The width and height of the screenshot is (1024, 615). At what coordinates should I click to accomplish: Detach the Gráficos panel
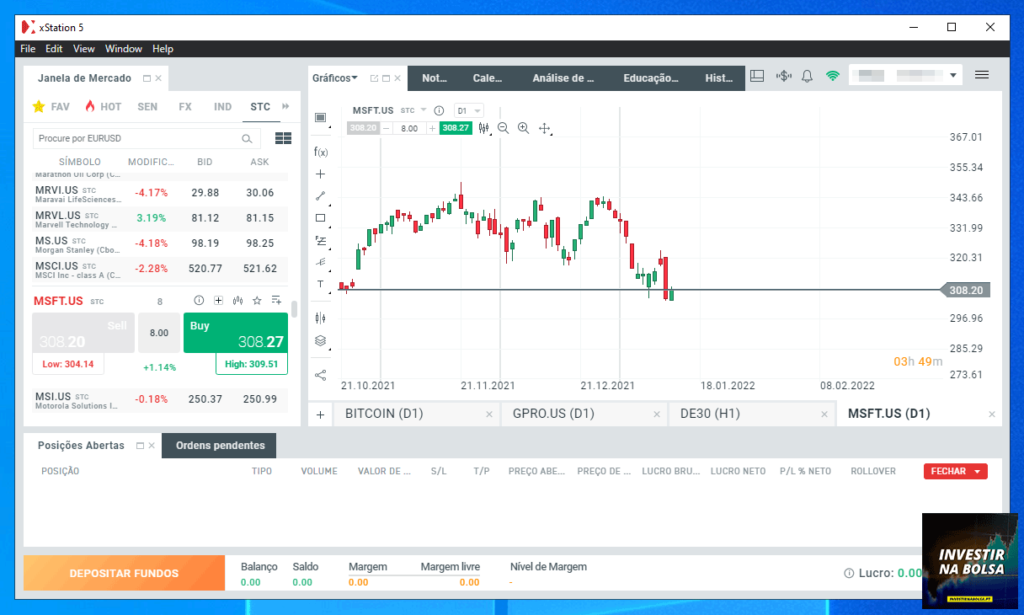[374, 78]
